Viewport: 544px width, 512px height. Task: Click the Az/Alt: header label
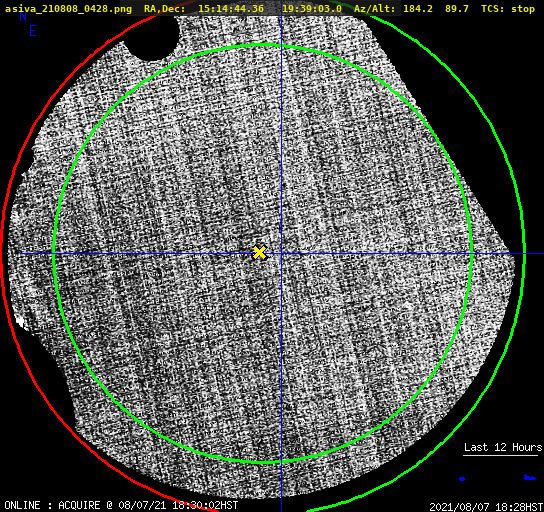point(375,8)
